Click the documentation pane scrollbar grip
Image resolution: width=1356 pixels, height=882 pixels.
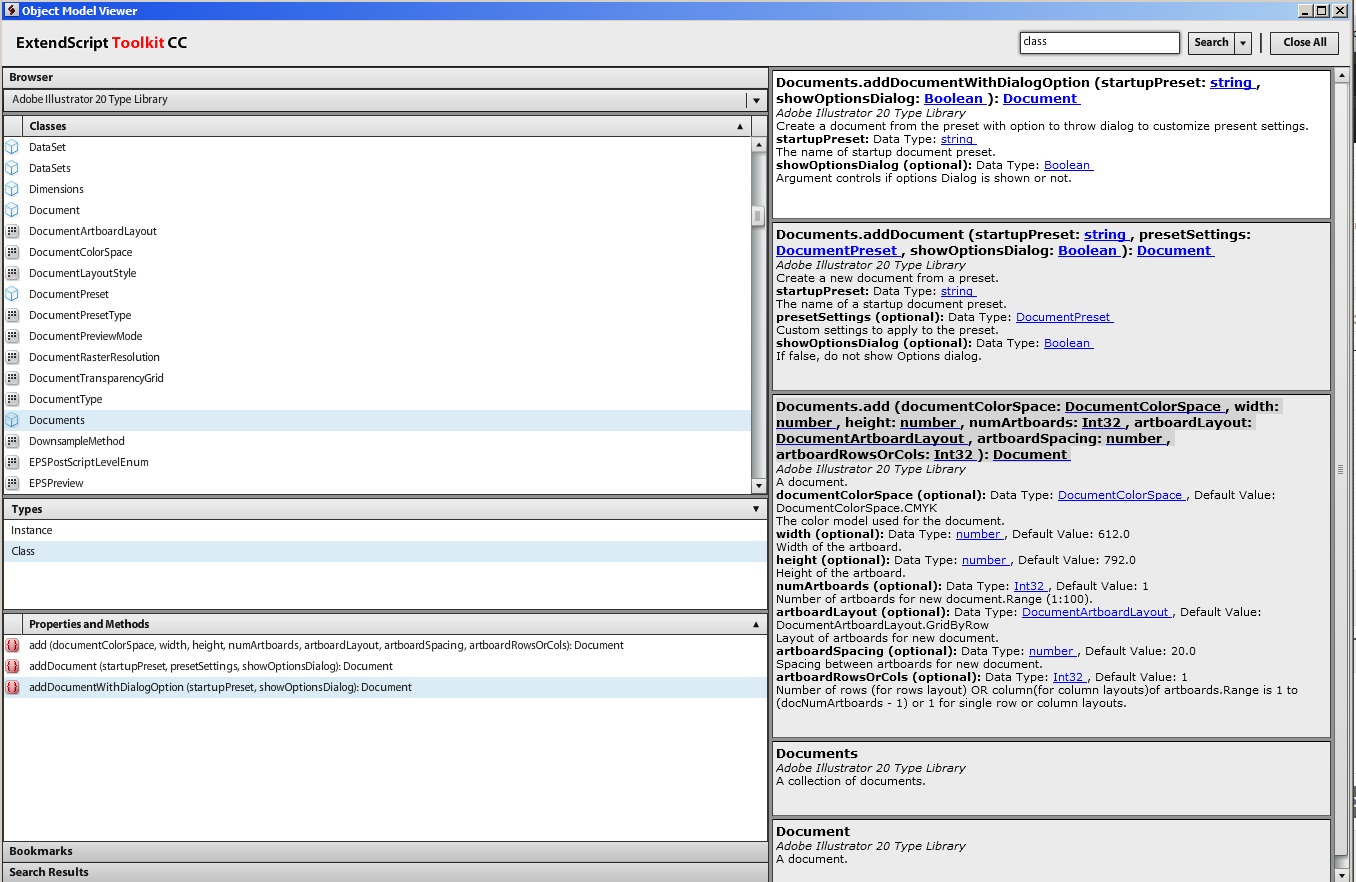tap(1341, 469)
